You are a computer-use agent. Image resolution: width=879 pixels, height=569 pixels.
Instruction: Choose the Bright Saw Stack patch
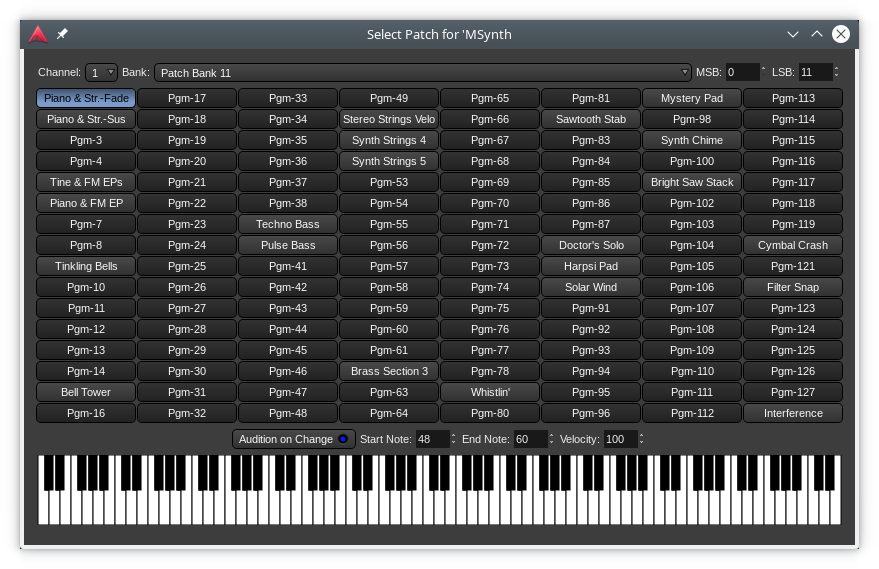pyautogui.click(x=692, y=182)
